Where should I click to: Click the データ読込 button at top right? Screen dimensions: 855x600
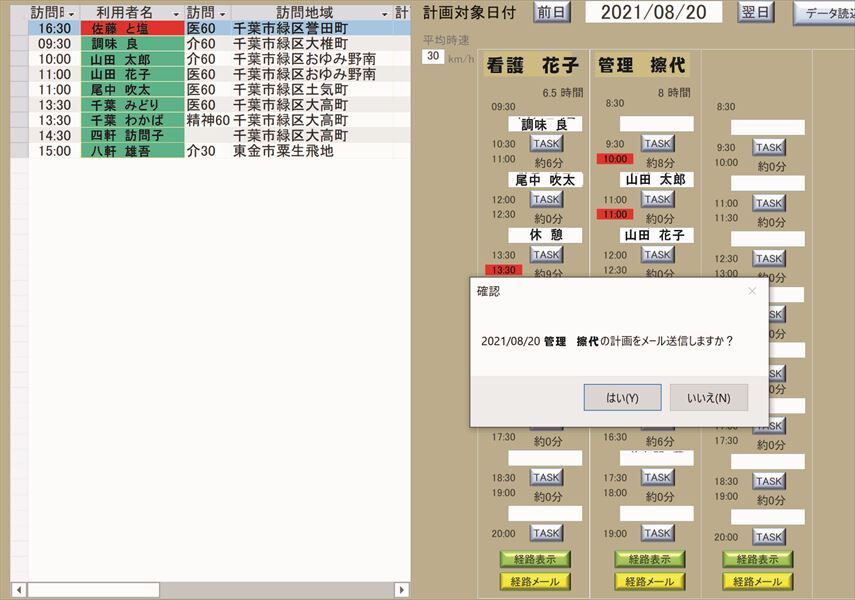824,13
